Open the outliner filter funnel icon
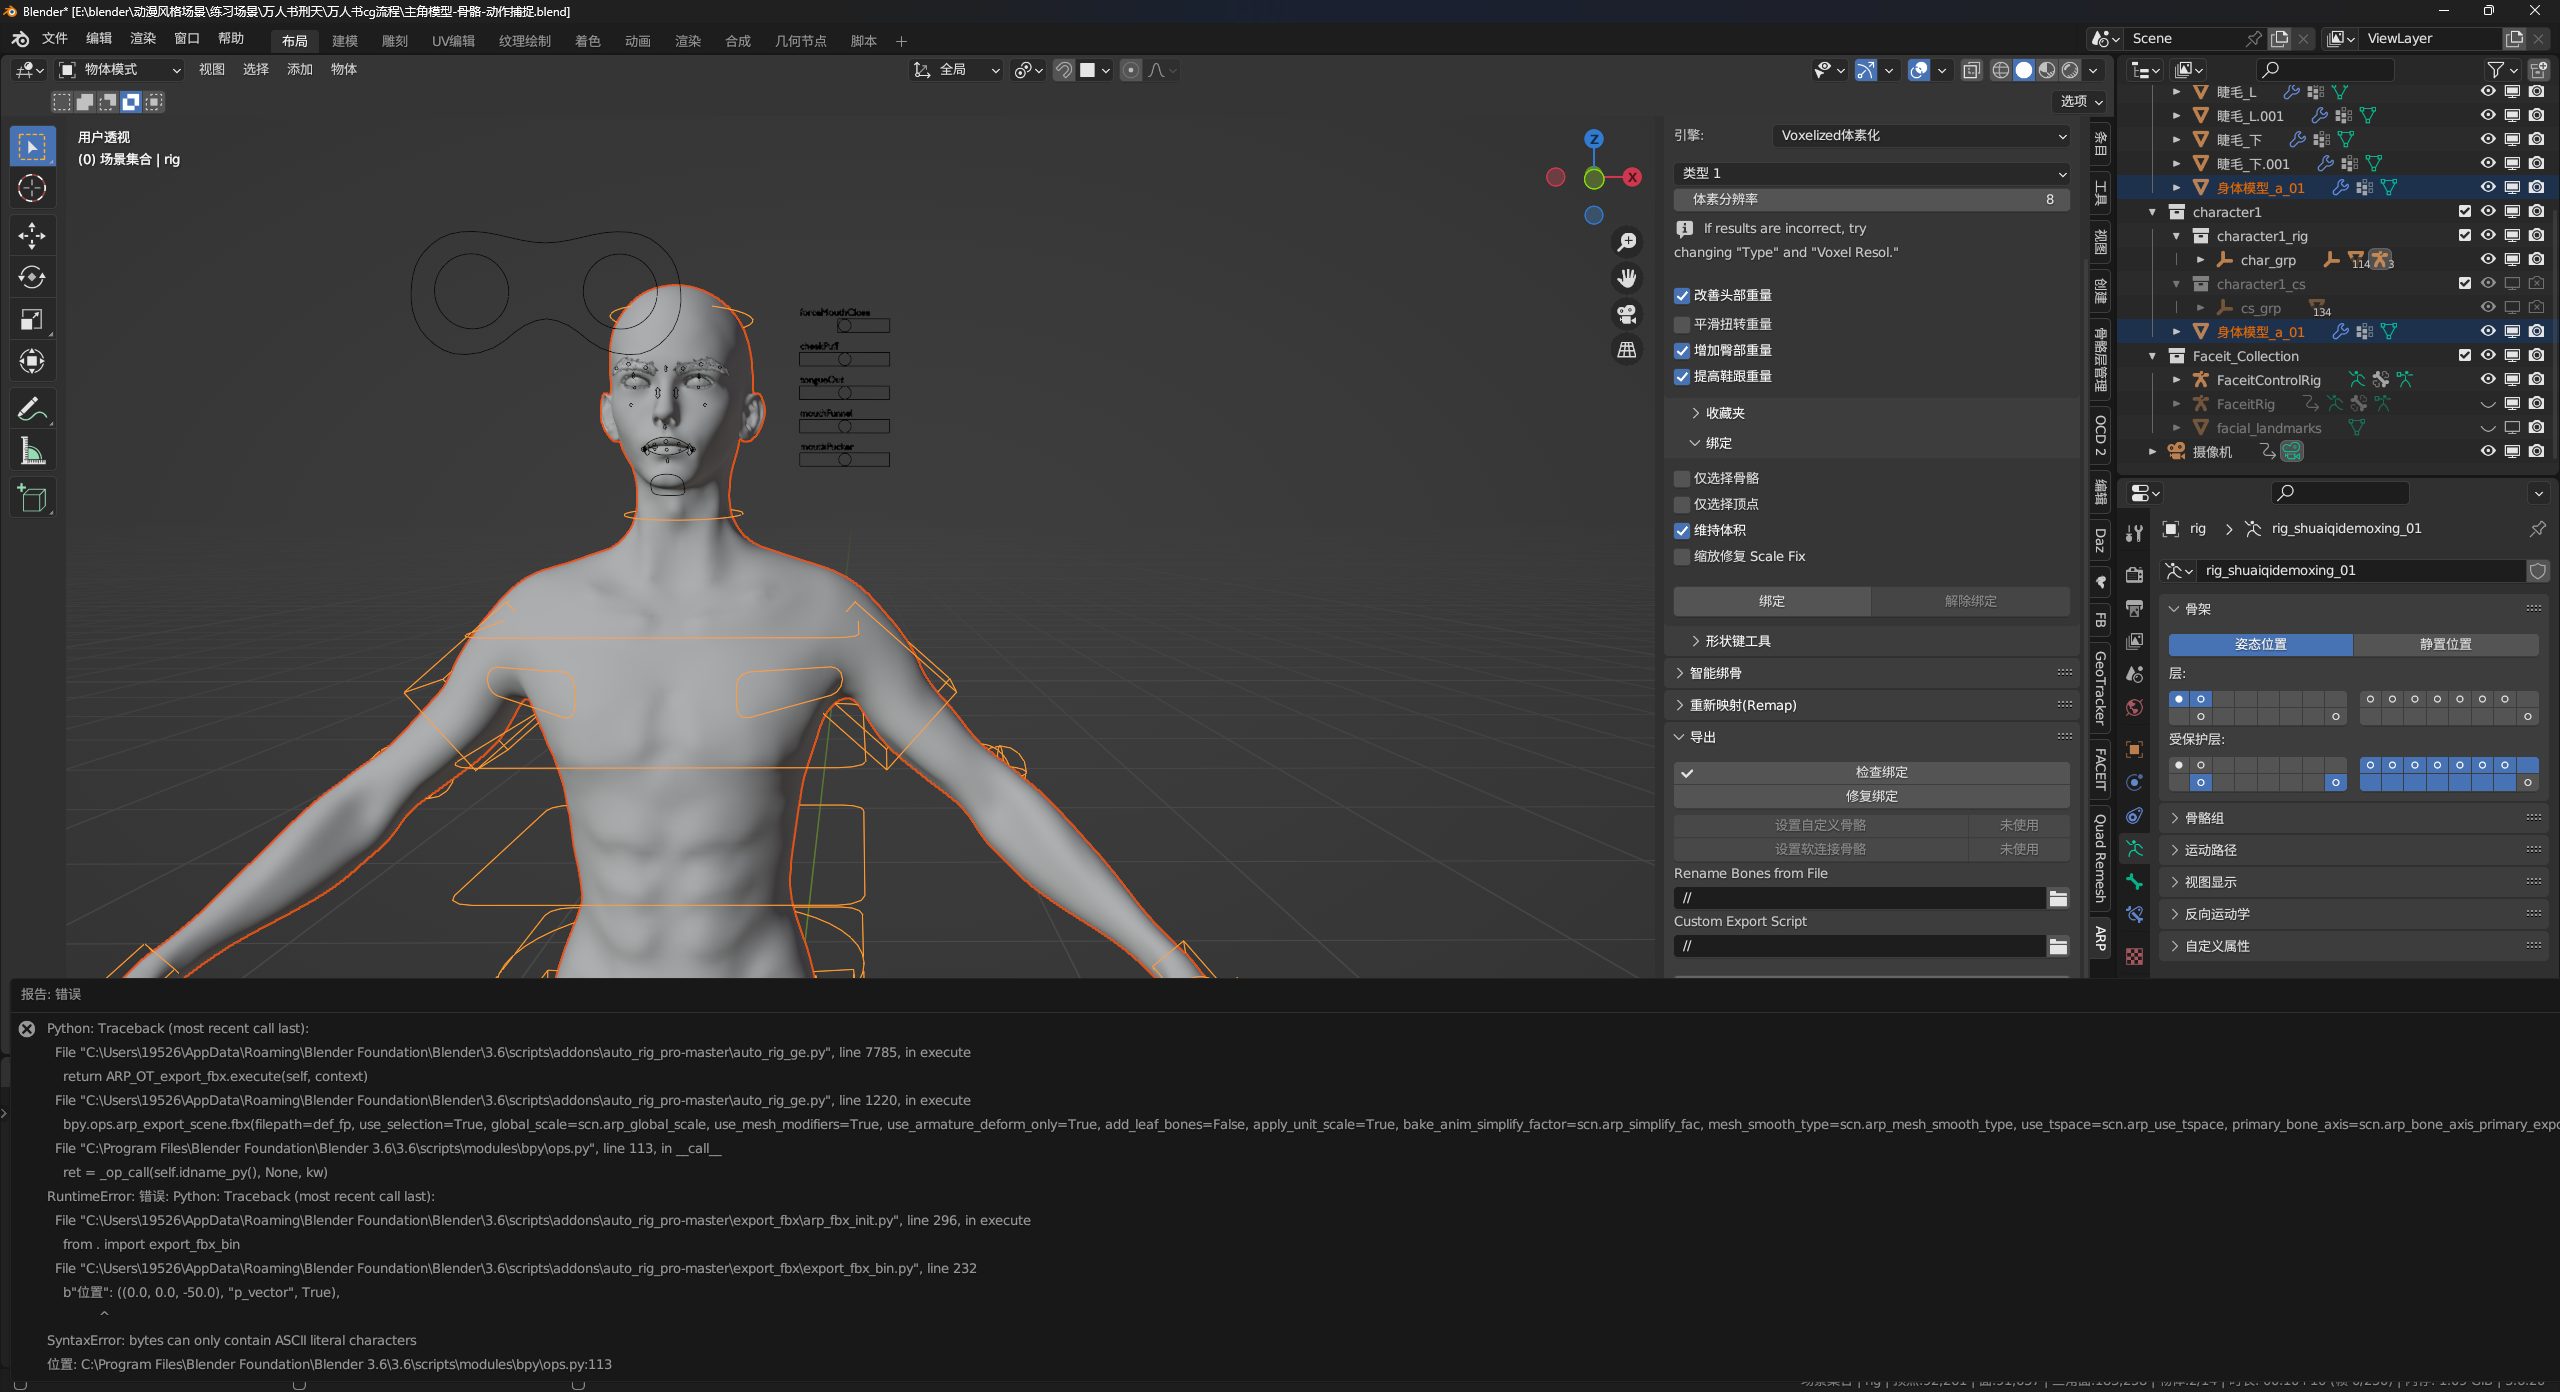The height and width of the screenshot is (1392, 2560). point(2496,70)
